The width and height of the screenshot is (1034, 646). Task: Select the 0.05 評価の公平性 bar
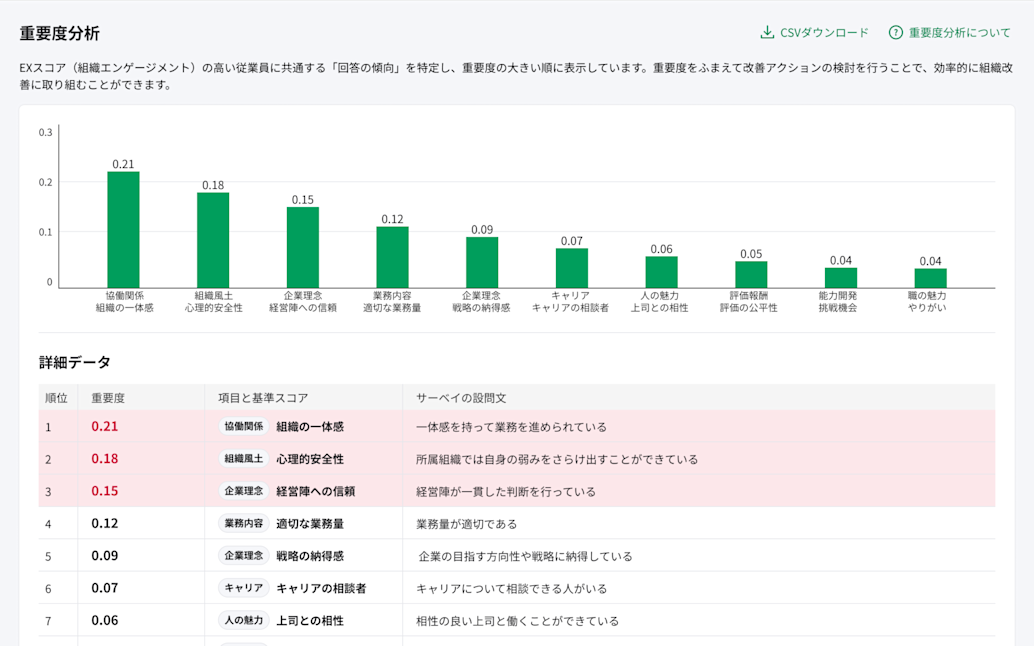751,274
